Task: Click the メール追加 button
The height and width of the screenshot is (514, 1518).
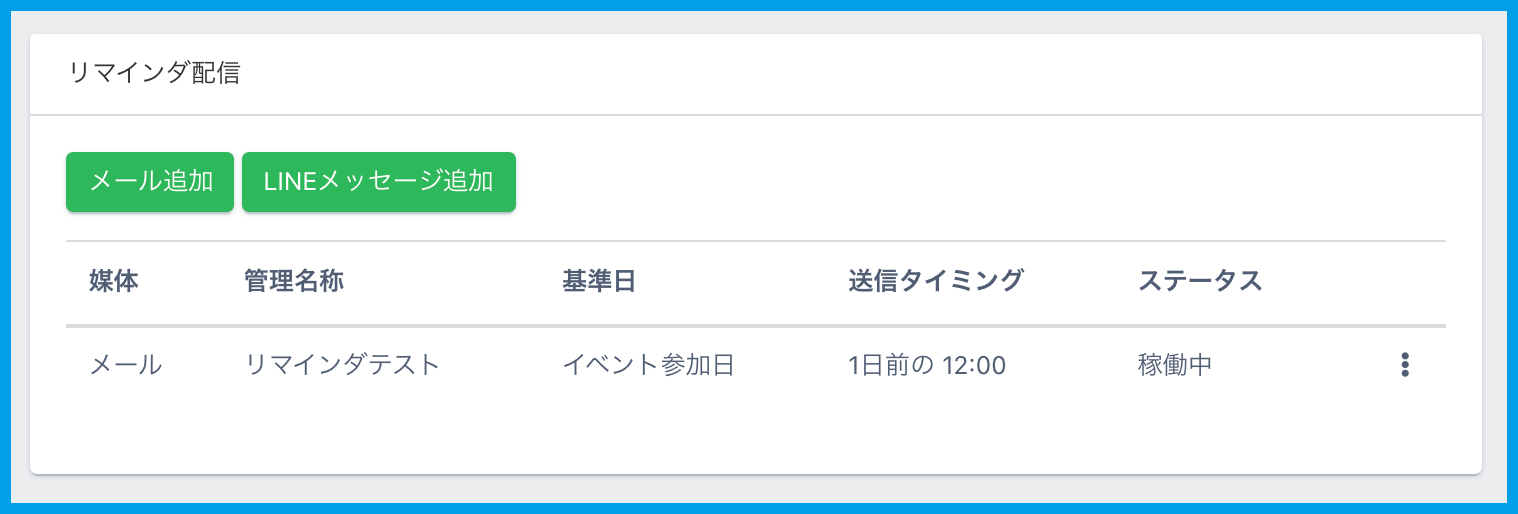Action: (x=150, y=182)
